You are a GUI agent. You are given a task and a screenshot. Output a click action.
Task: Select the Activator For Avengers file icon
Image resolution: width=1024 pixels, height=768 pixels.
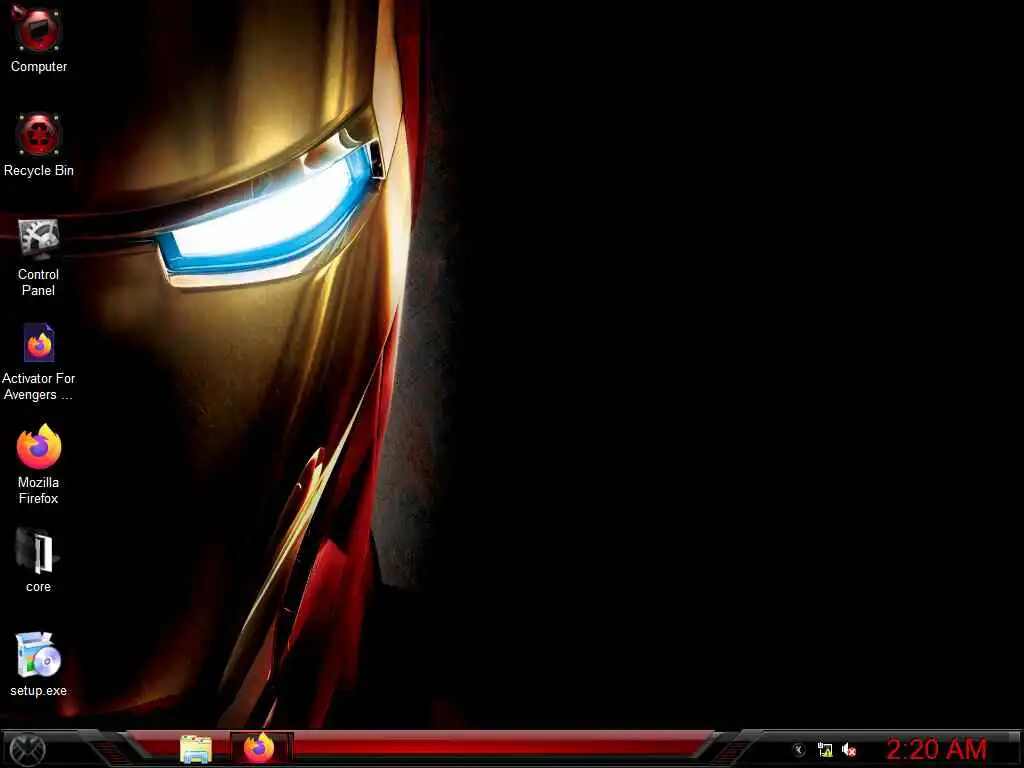pos(39,342)
